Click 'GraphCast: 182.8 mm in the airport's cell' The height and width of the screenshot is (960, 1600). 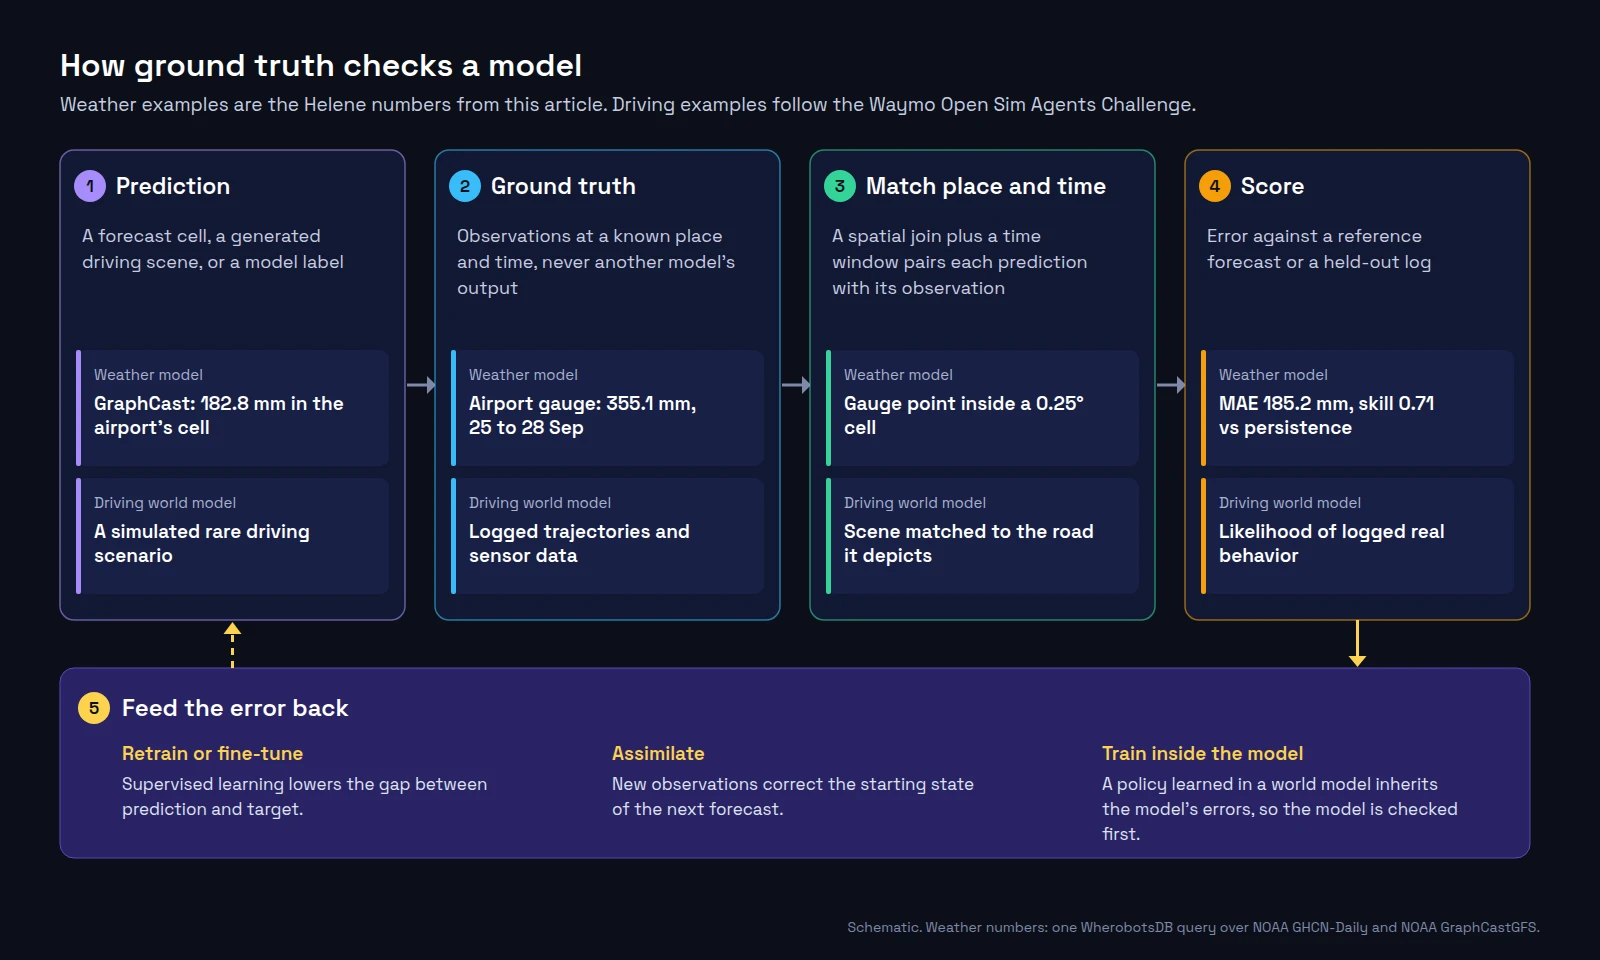click(219, 415)
